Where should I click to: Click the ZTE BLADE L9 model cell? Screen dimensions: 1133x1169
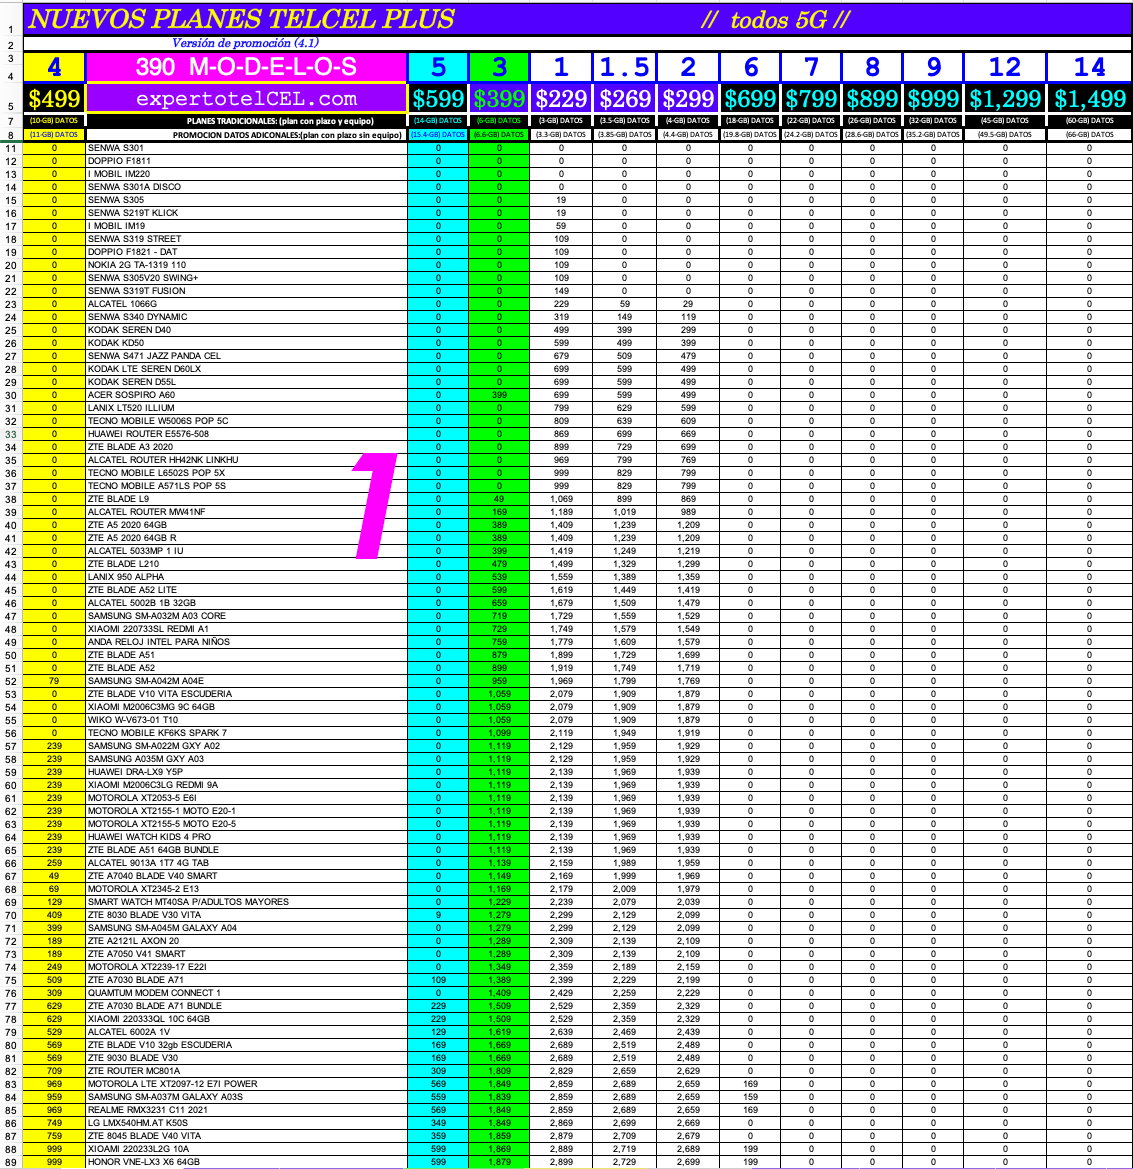[x=246, y=499]
